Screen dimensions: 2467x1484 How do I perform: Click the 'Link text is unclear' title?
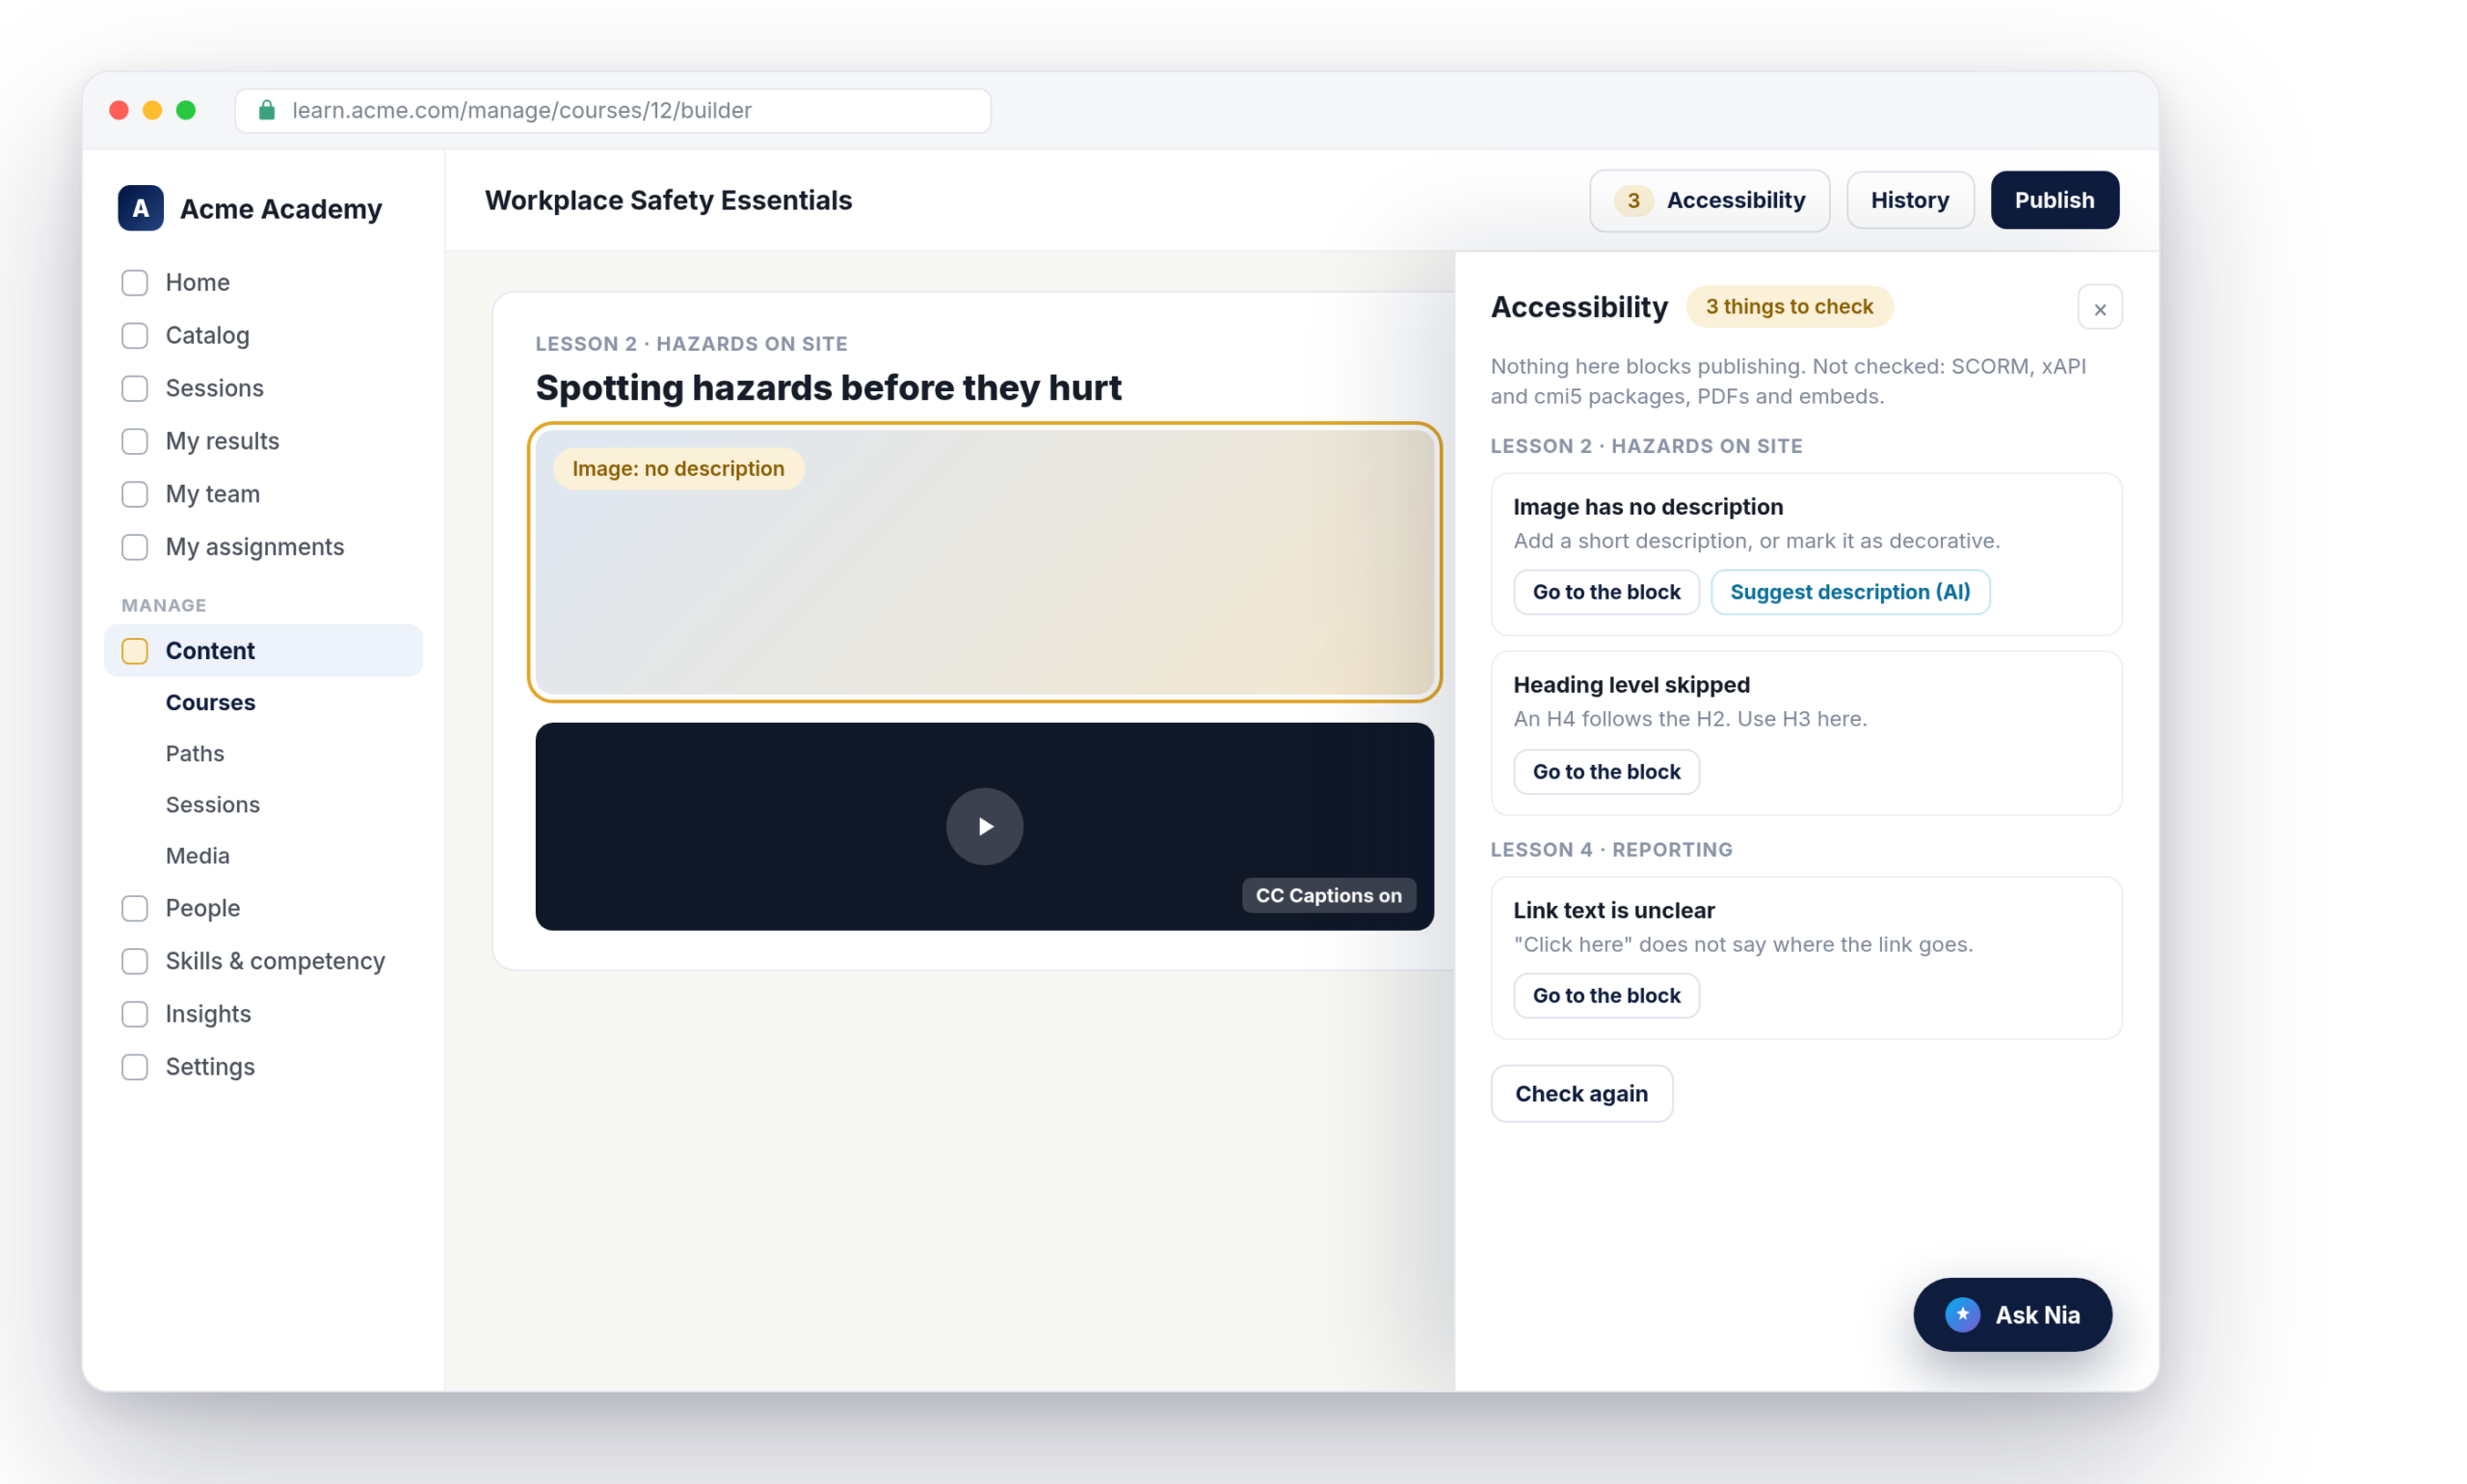pos(1614,911)
